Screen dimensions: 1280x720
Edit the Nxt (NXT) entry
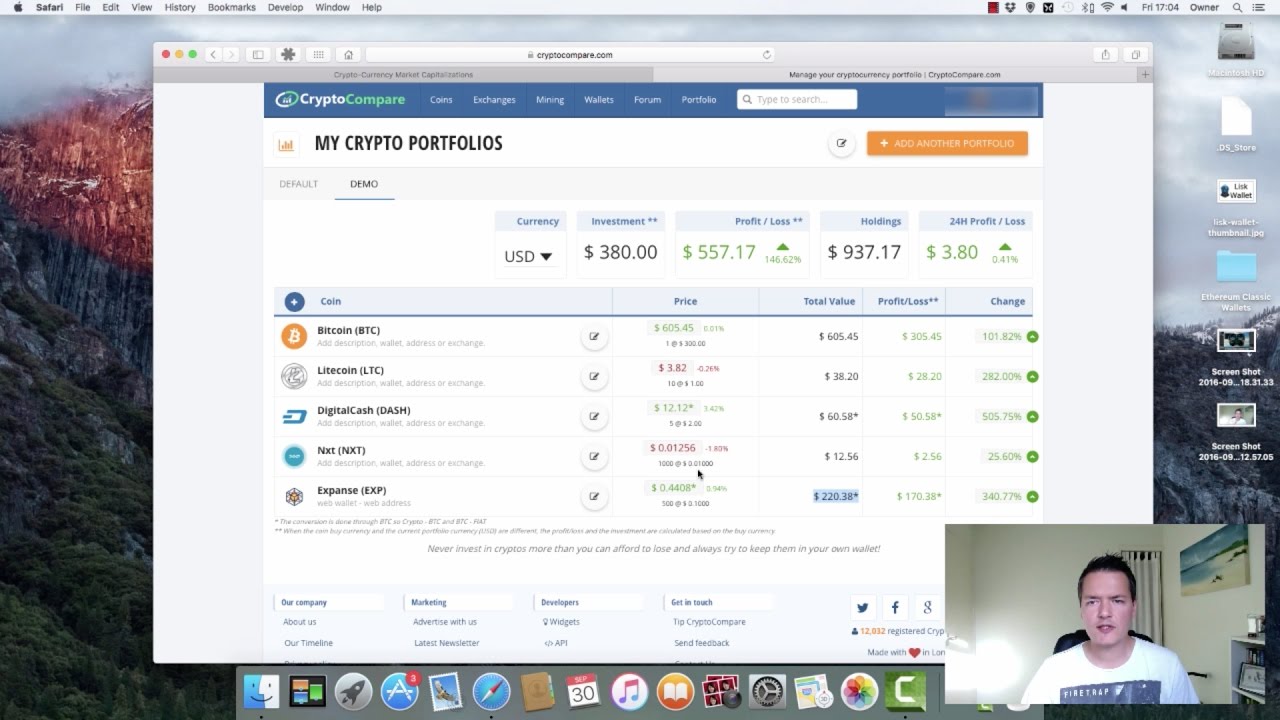[594, 456]
